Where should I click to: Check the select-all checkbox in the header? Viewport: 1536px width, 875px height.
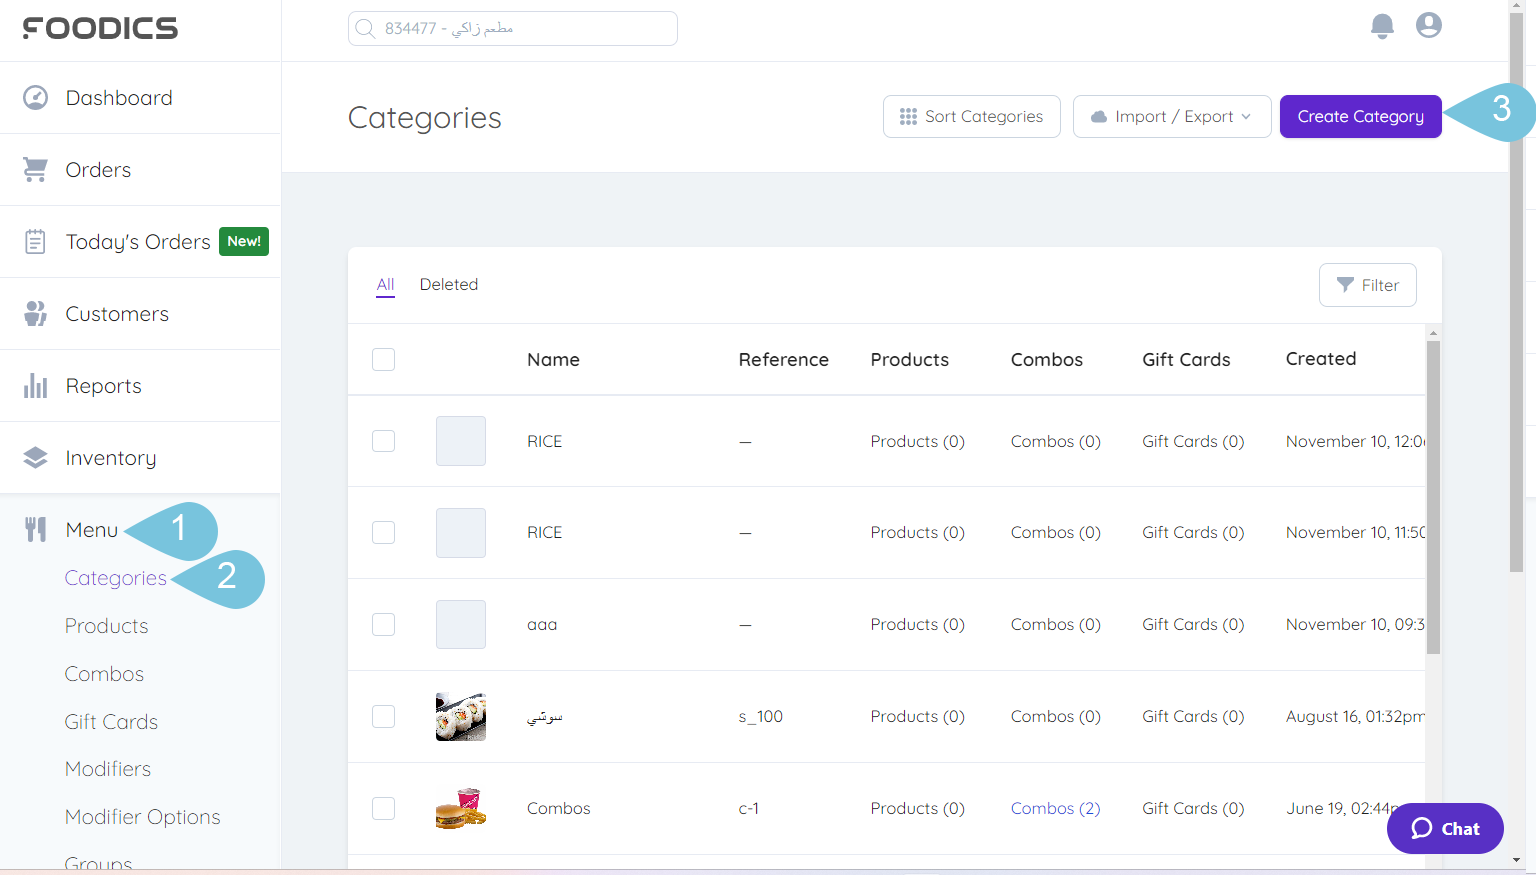point(383,358)
